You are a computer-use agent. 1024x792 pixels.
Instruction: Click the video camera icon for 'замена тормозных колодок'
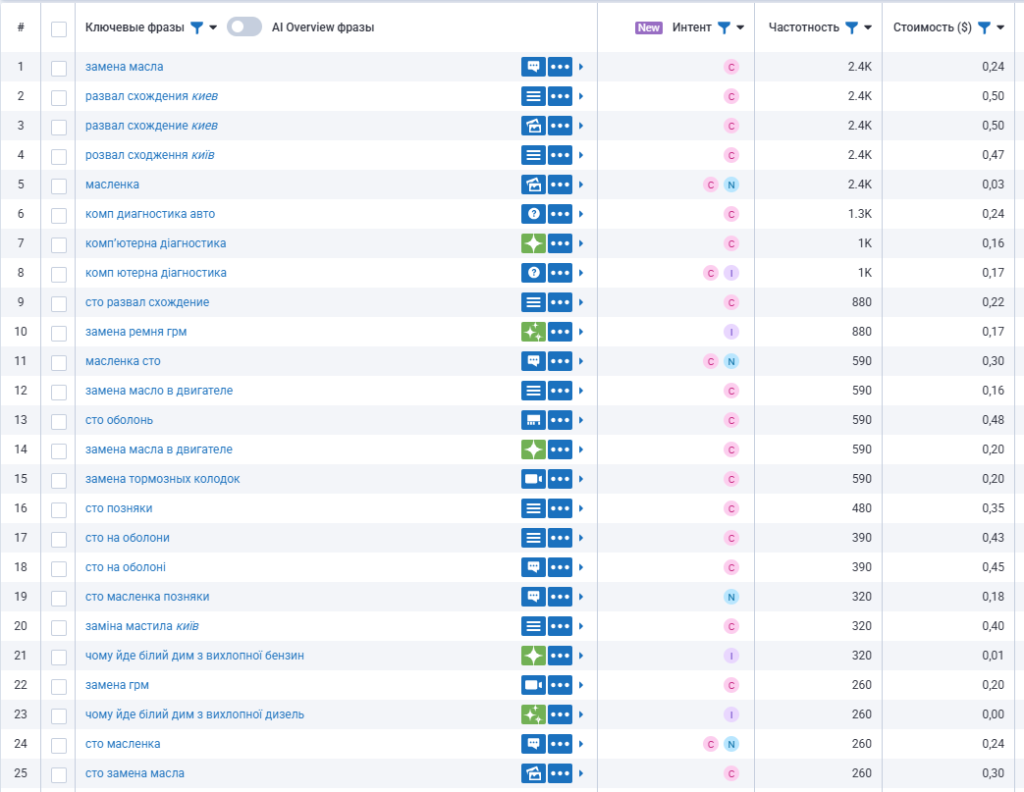(x=533, y=479)
